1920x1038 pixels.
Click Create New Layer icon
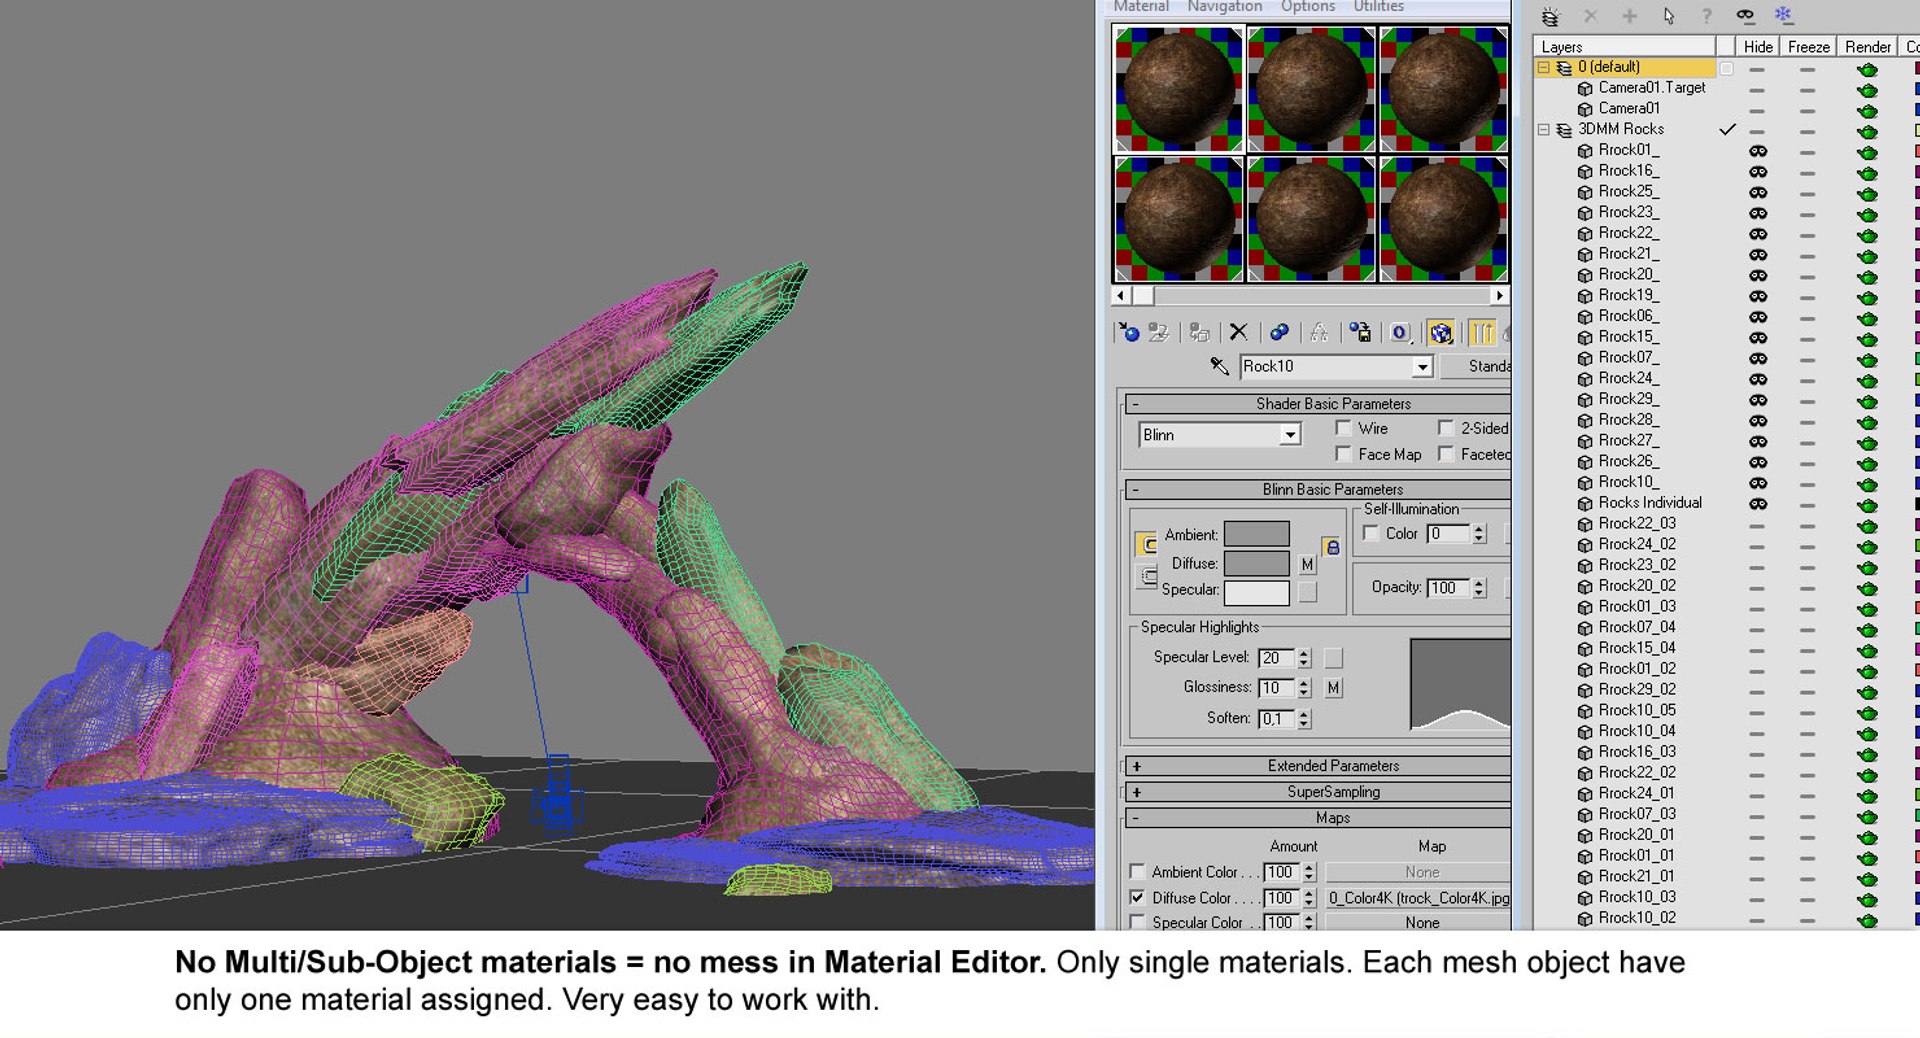(x=1550, y=16)
